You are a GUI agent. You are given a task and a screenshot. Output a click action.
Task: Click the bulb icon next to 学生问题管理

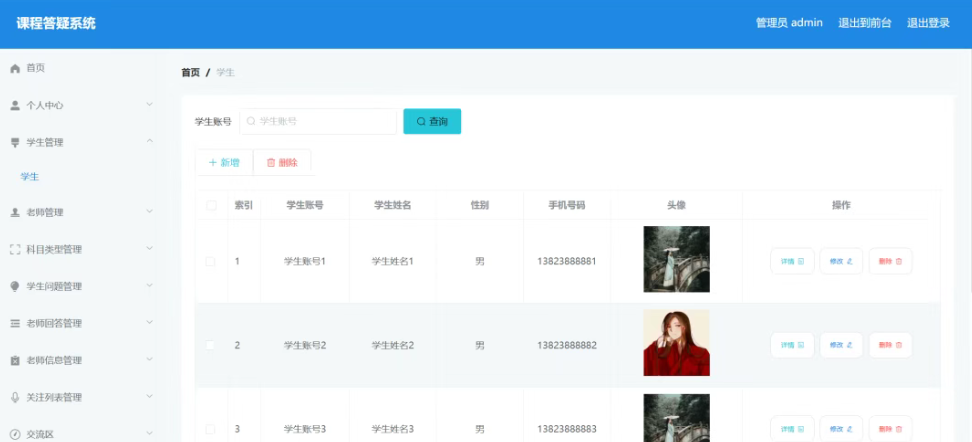pos(15,286)
